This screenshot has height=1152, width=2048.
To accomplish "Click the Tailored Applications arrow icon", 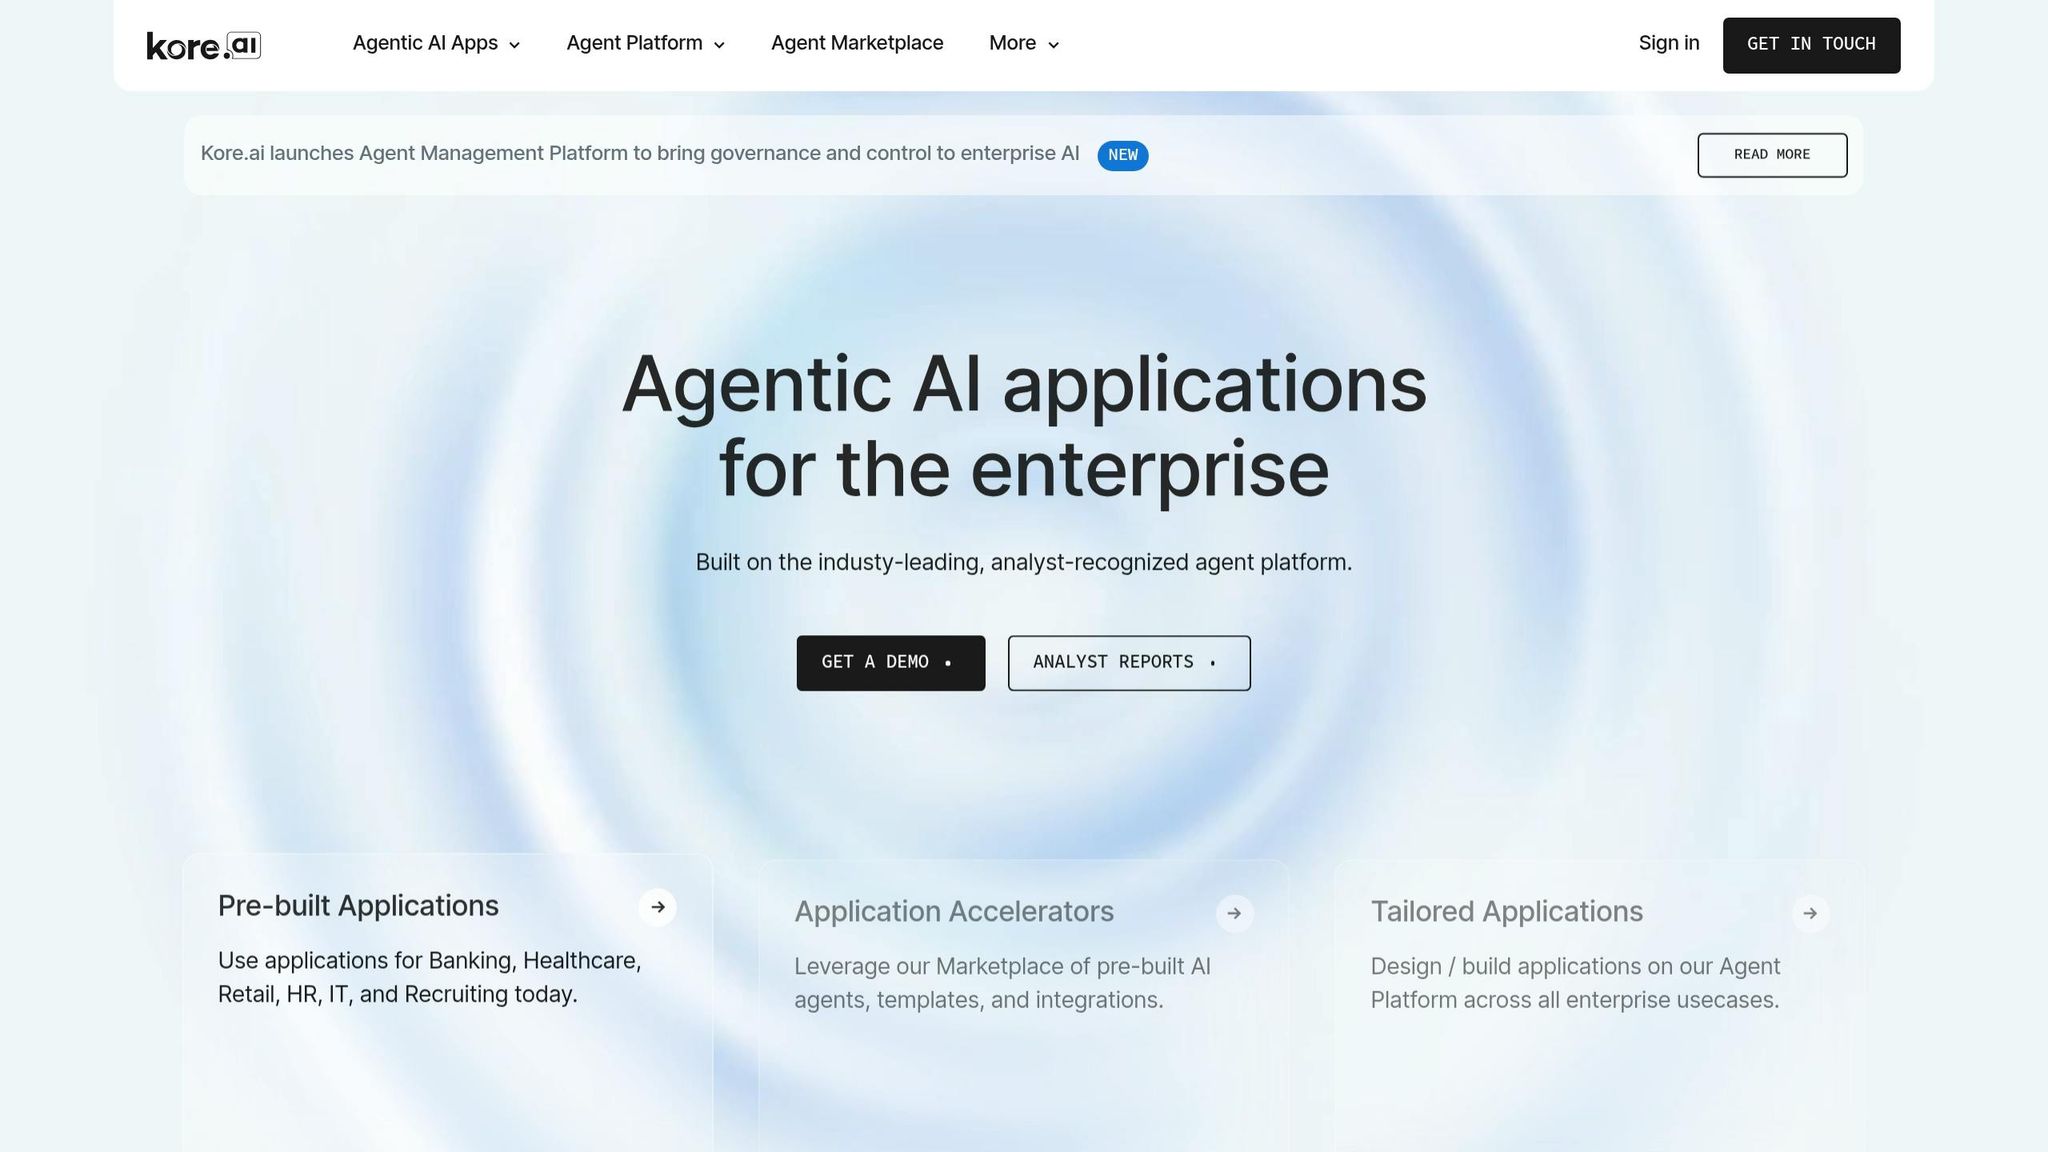I will tap(1810, 913).
